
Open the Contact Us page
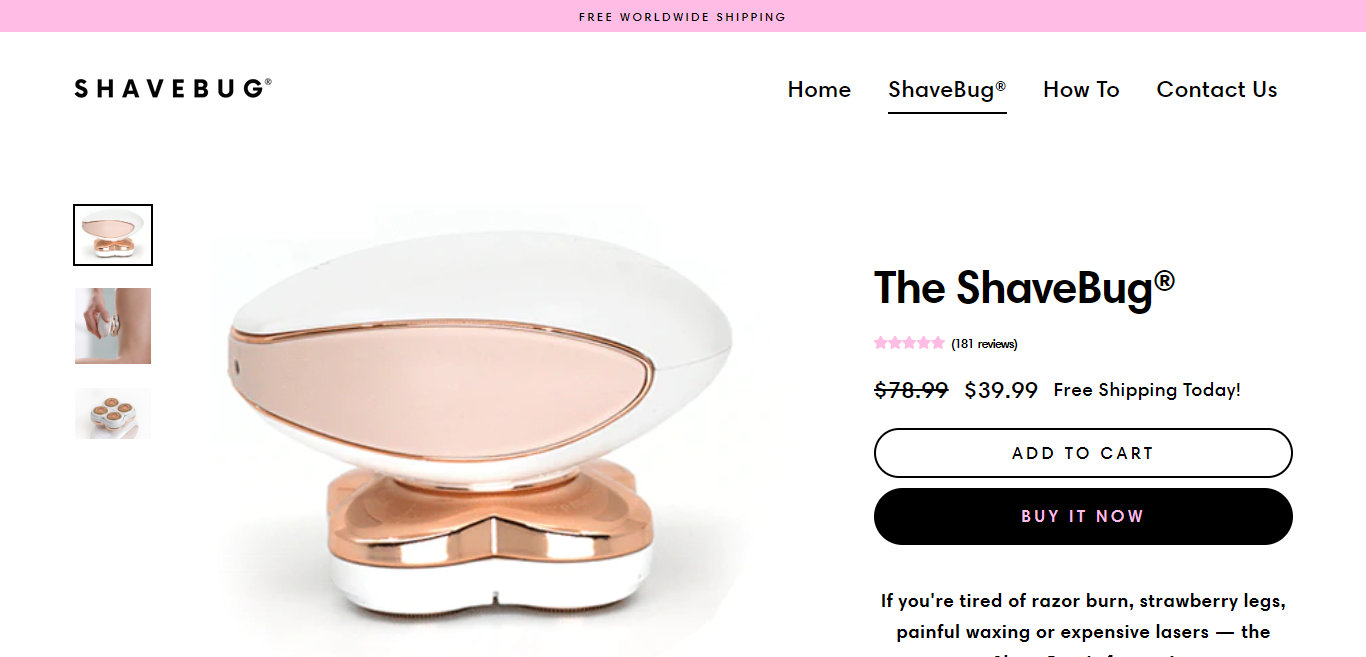tap(1217, 89)
